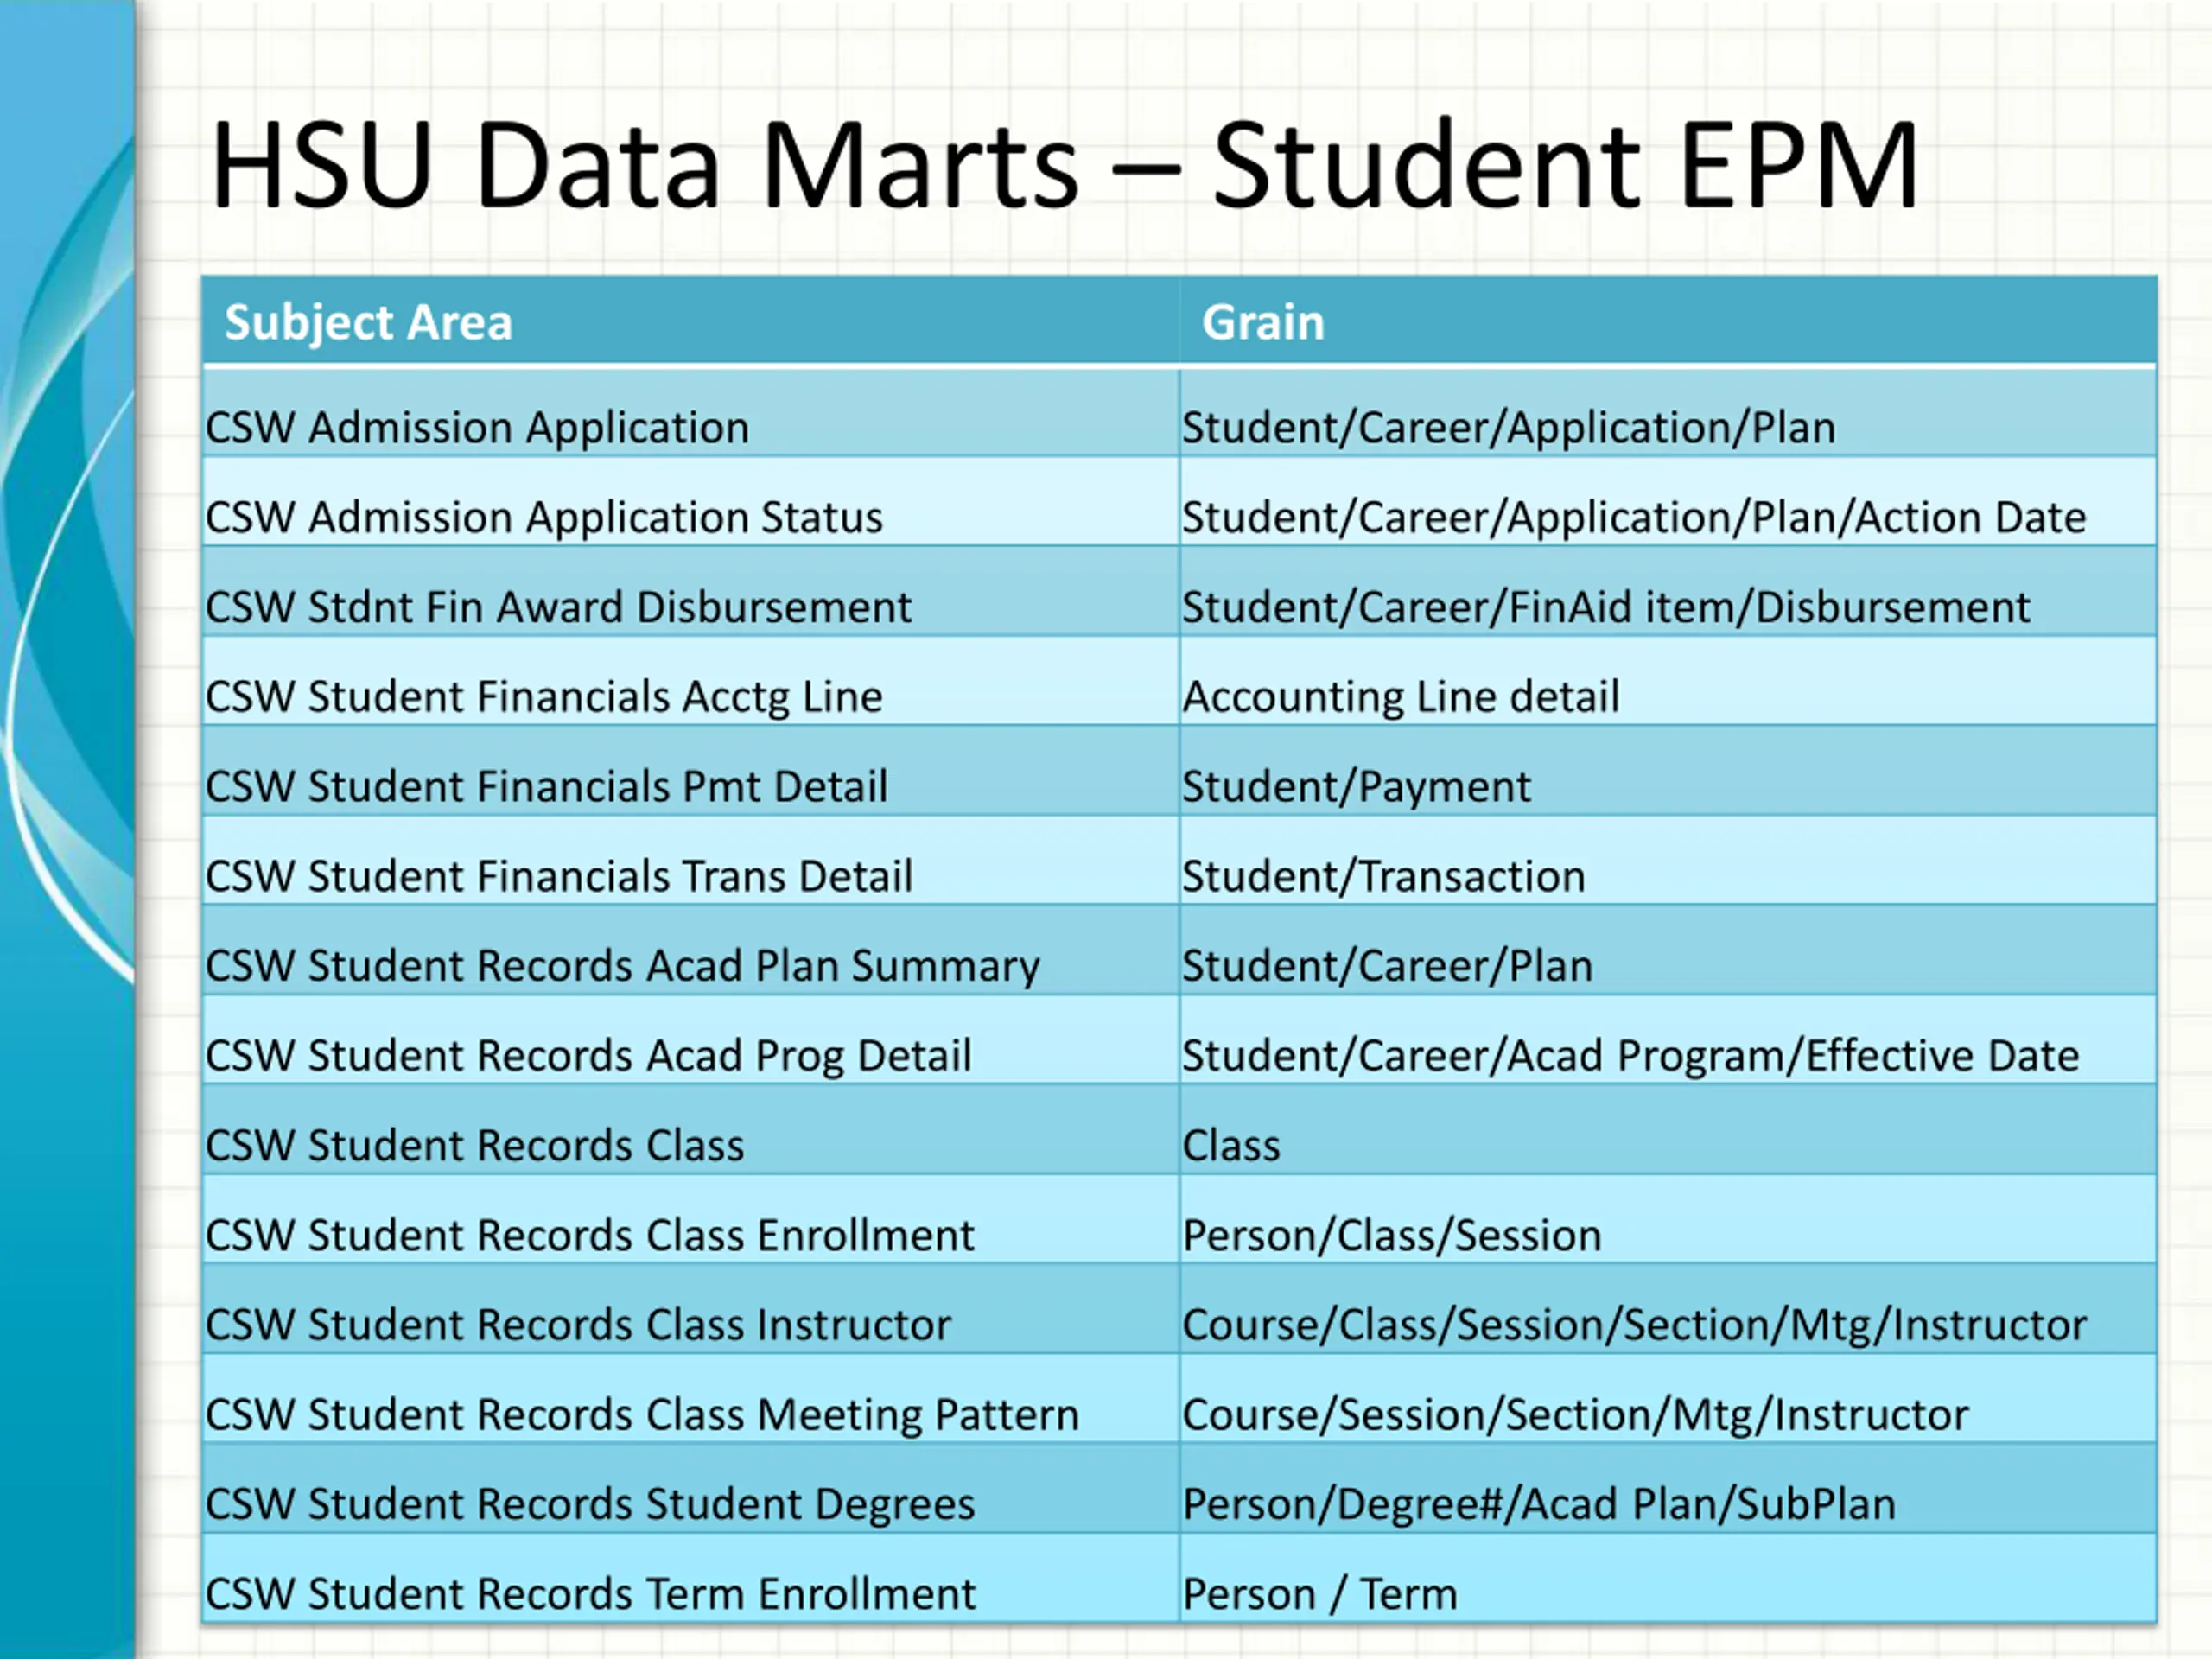Select the Grain column header
This screenshot has height=1659, width=2212.
(x=1263, y=322)
